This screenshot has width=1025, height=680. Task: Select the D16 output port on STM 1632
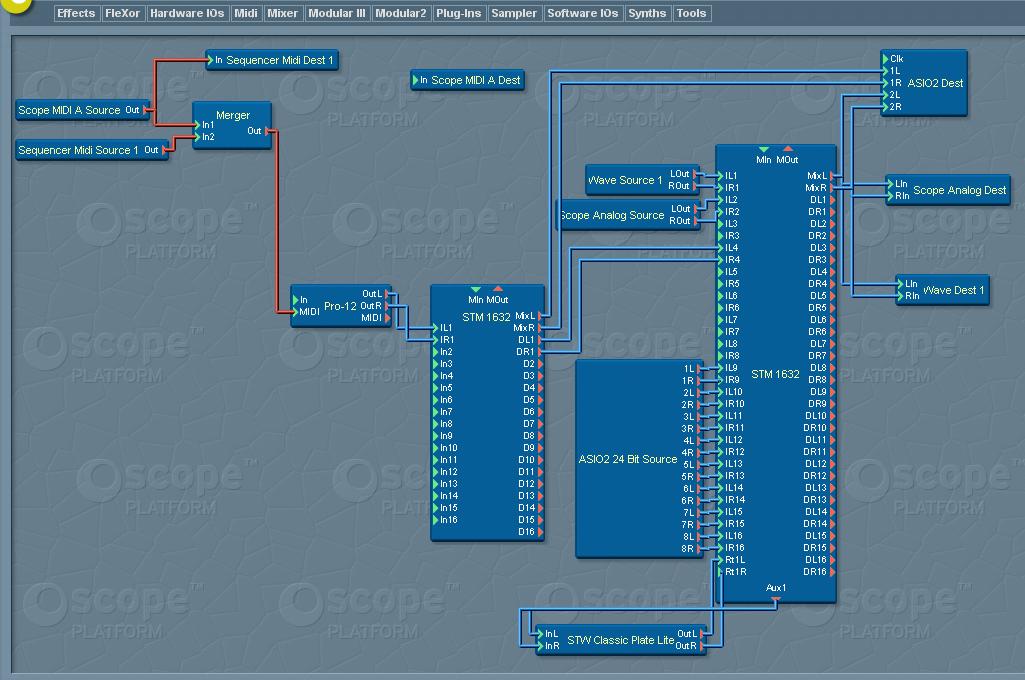(x=540, y=532)
